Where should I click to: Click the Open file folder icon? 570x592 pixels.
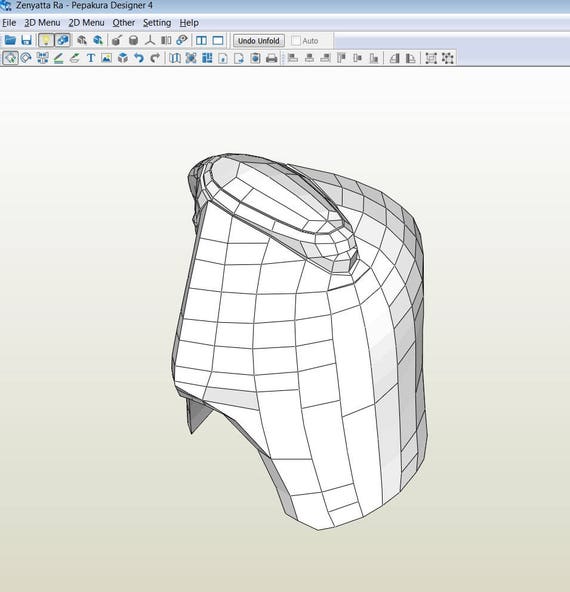pos(10,40)
